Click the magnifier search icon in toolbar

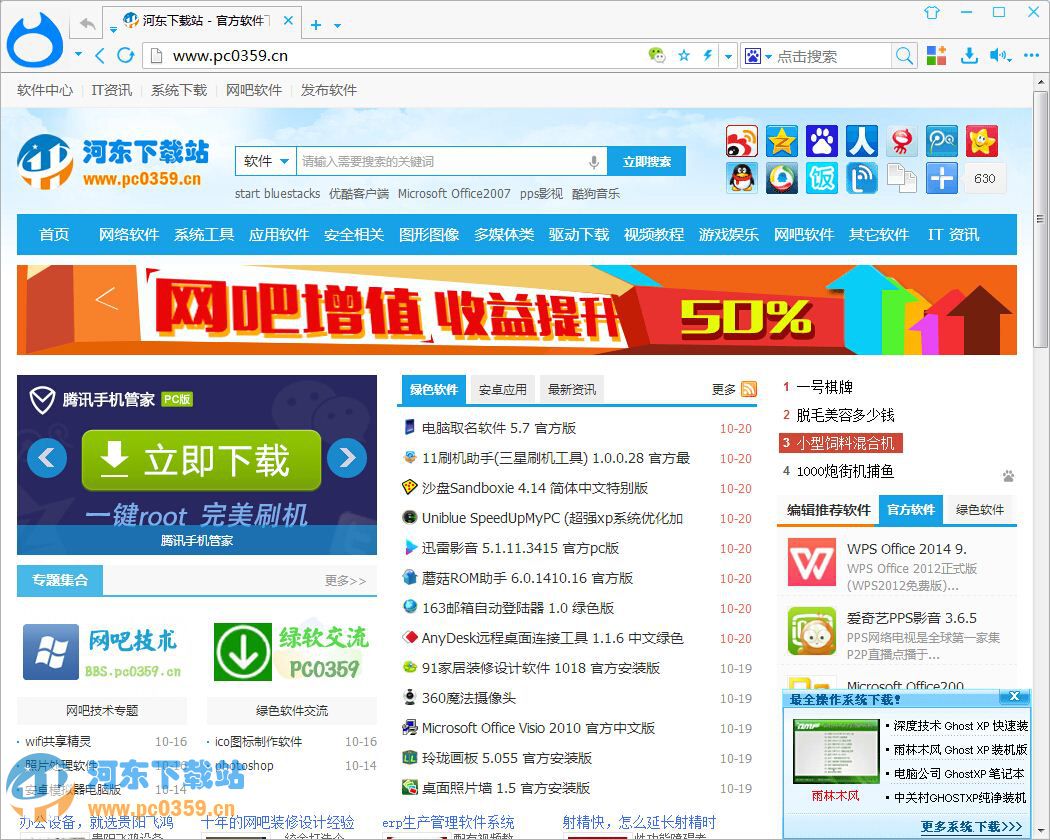click(x=904, y=56)
